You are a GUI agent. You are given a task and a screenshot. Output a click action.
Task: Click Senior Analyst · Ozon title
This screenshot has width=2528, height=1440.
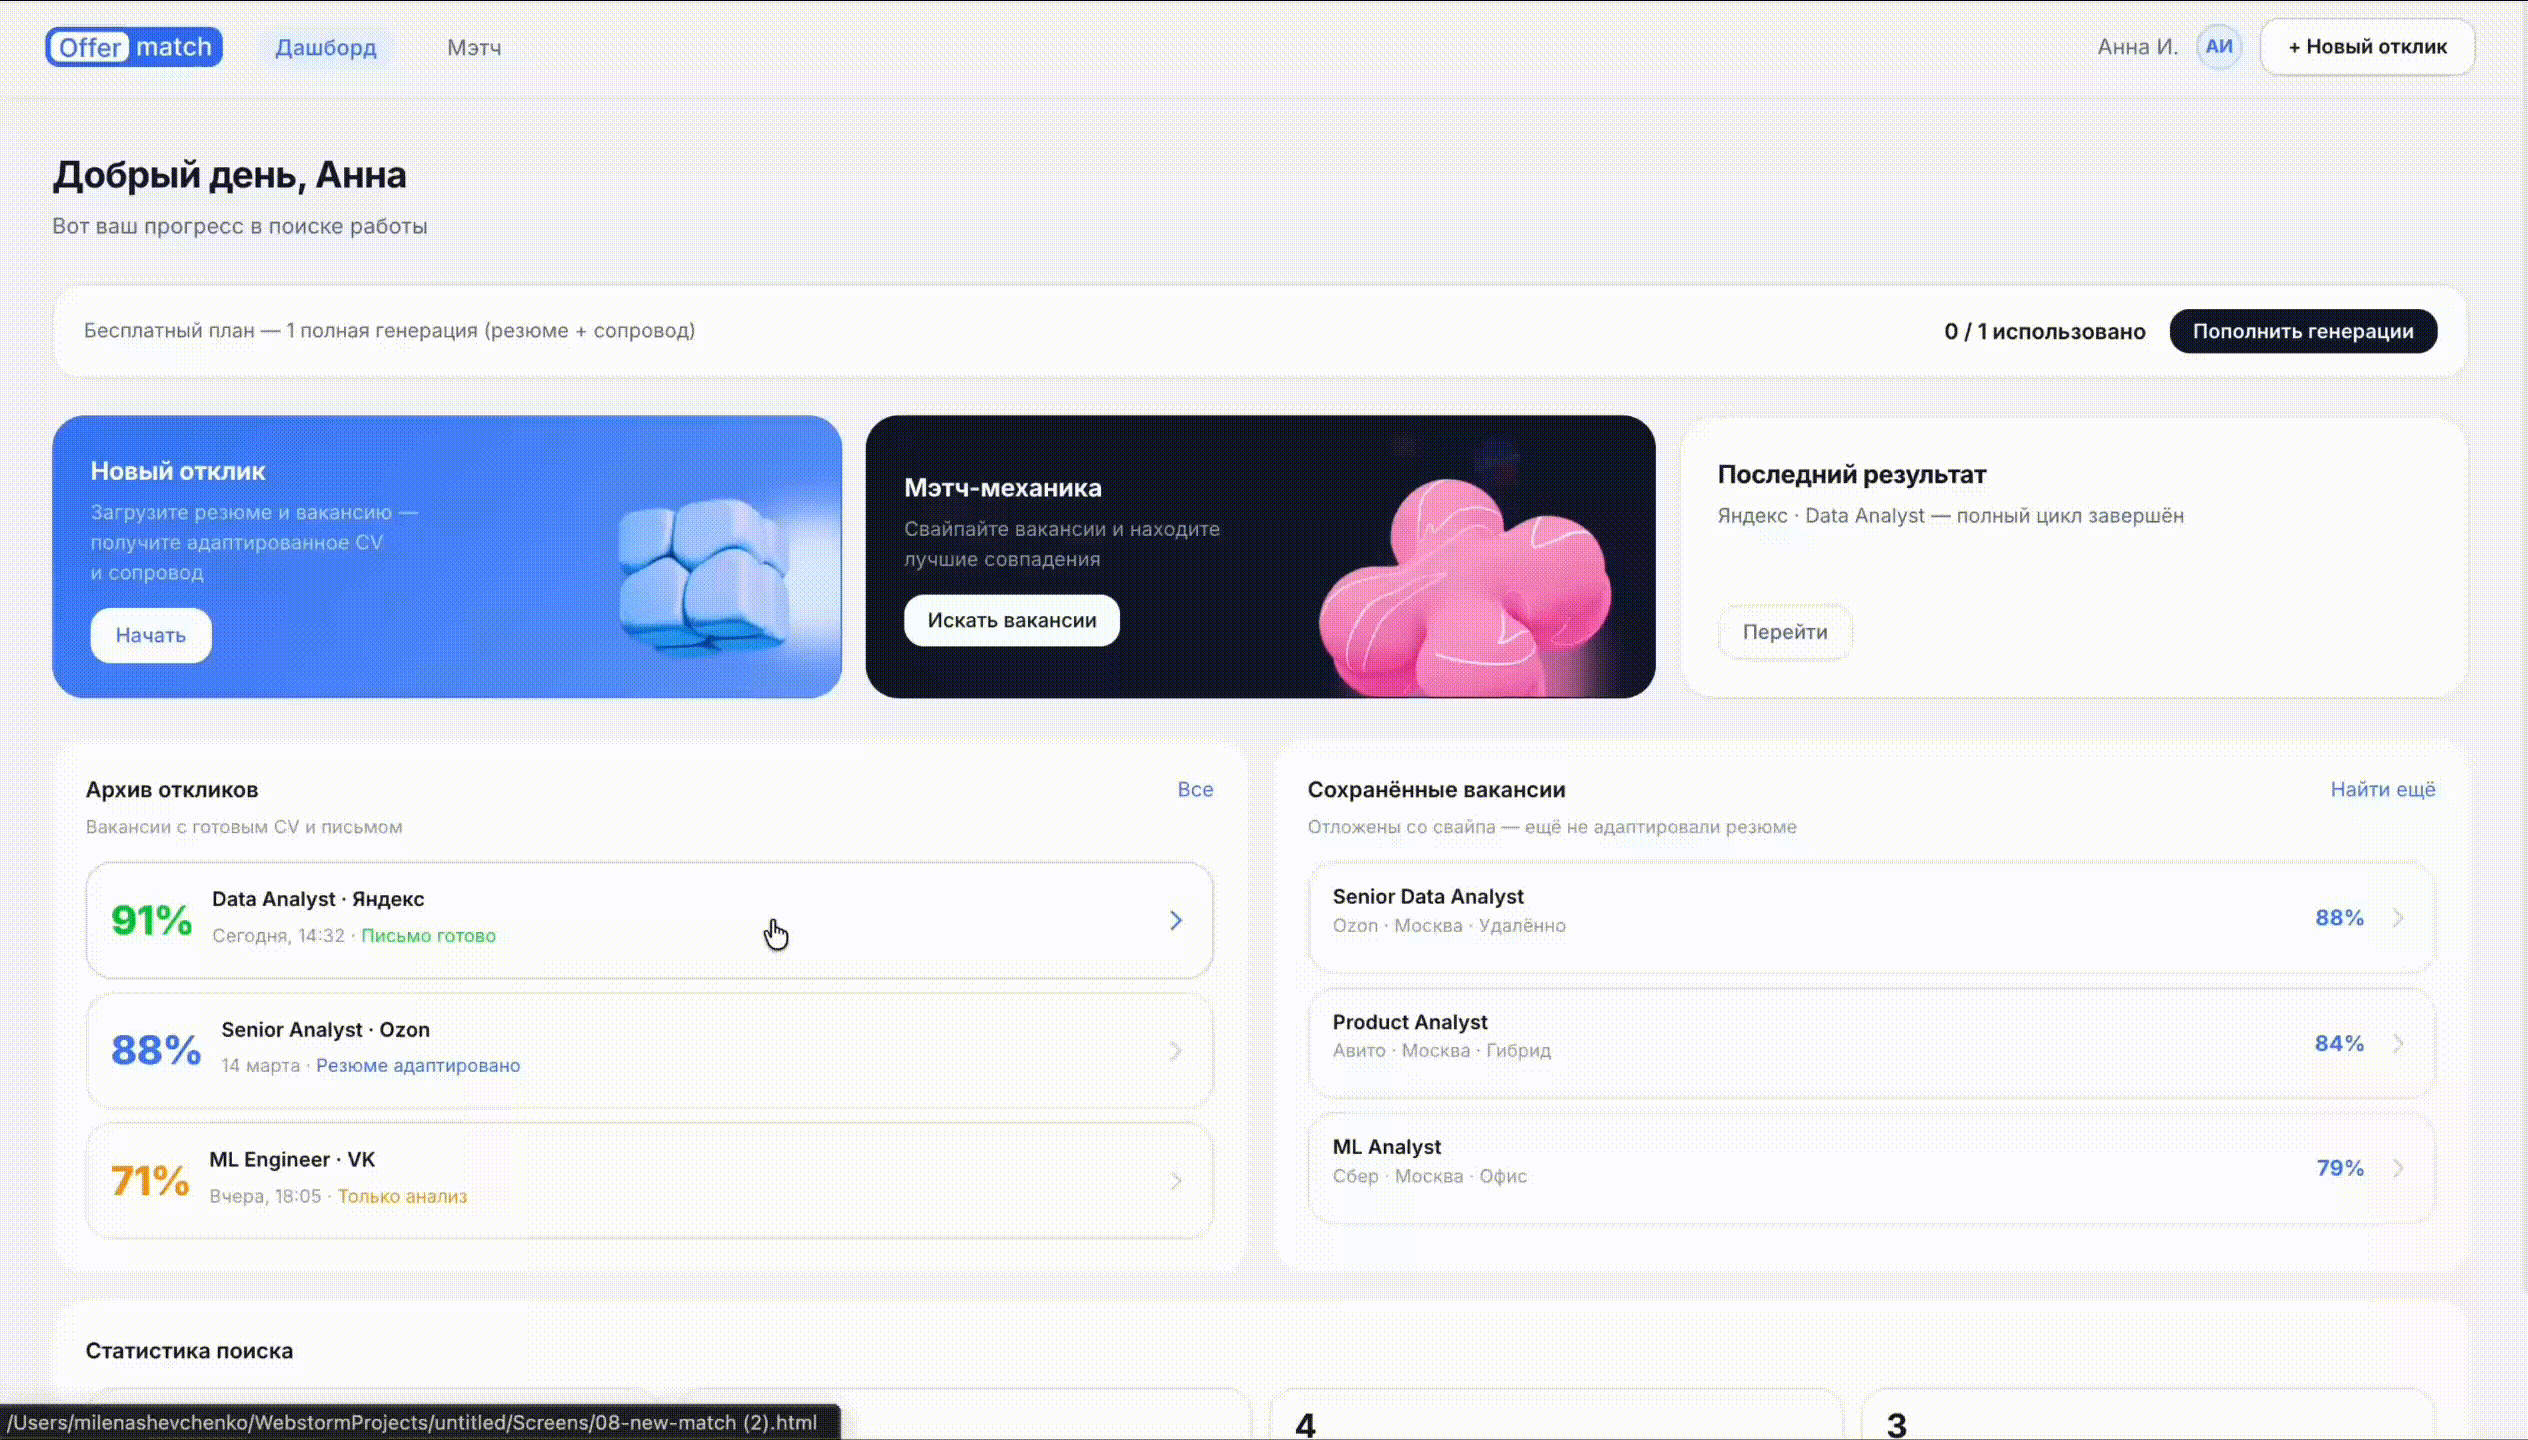click(325, 1030)
